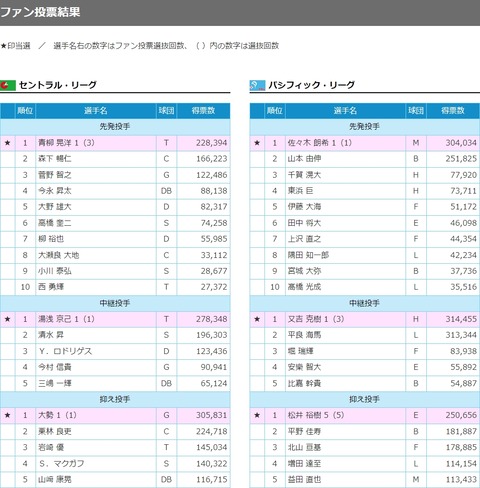Select player name 平良 海馬
The width and height of the screenshot is (480, 488).
tap(304, 335)
